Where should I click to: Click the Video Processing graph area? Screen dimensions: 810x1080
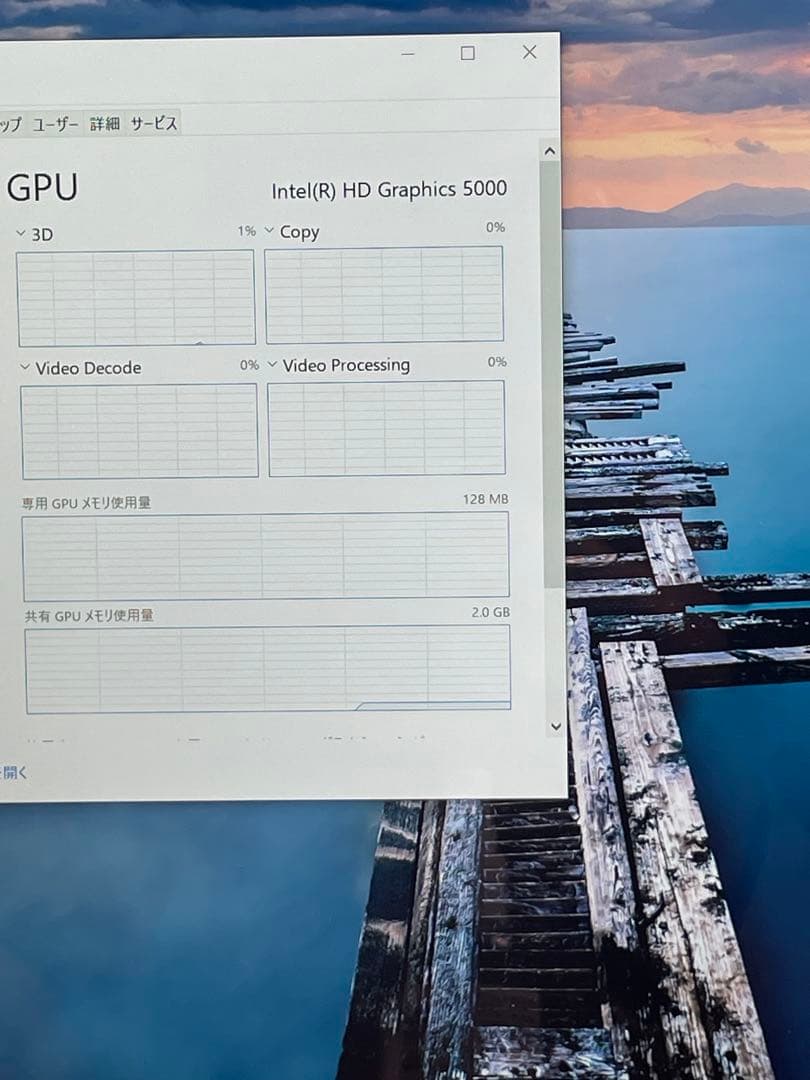(x=387, y=430)
